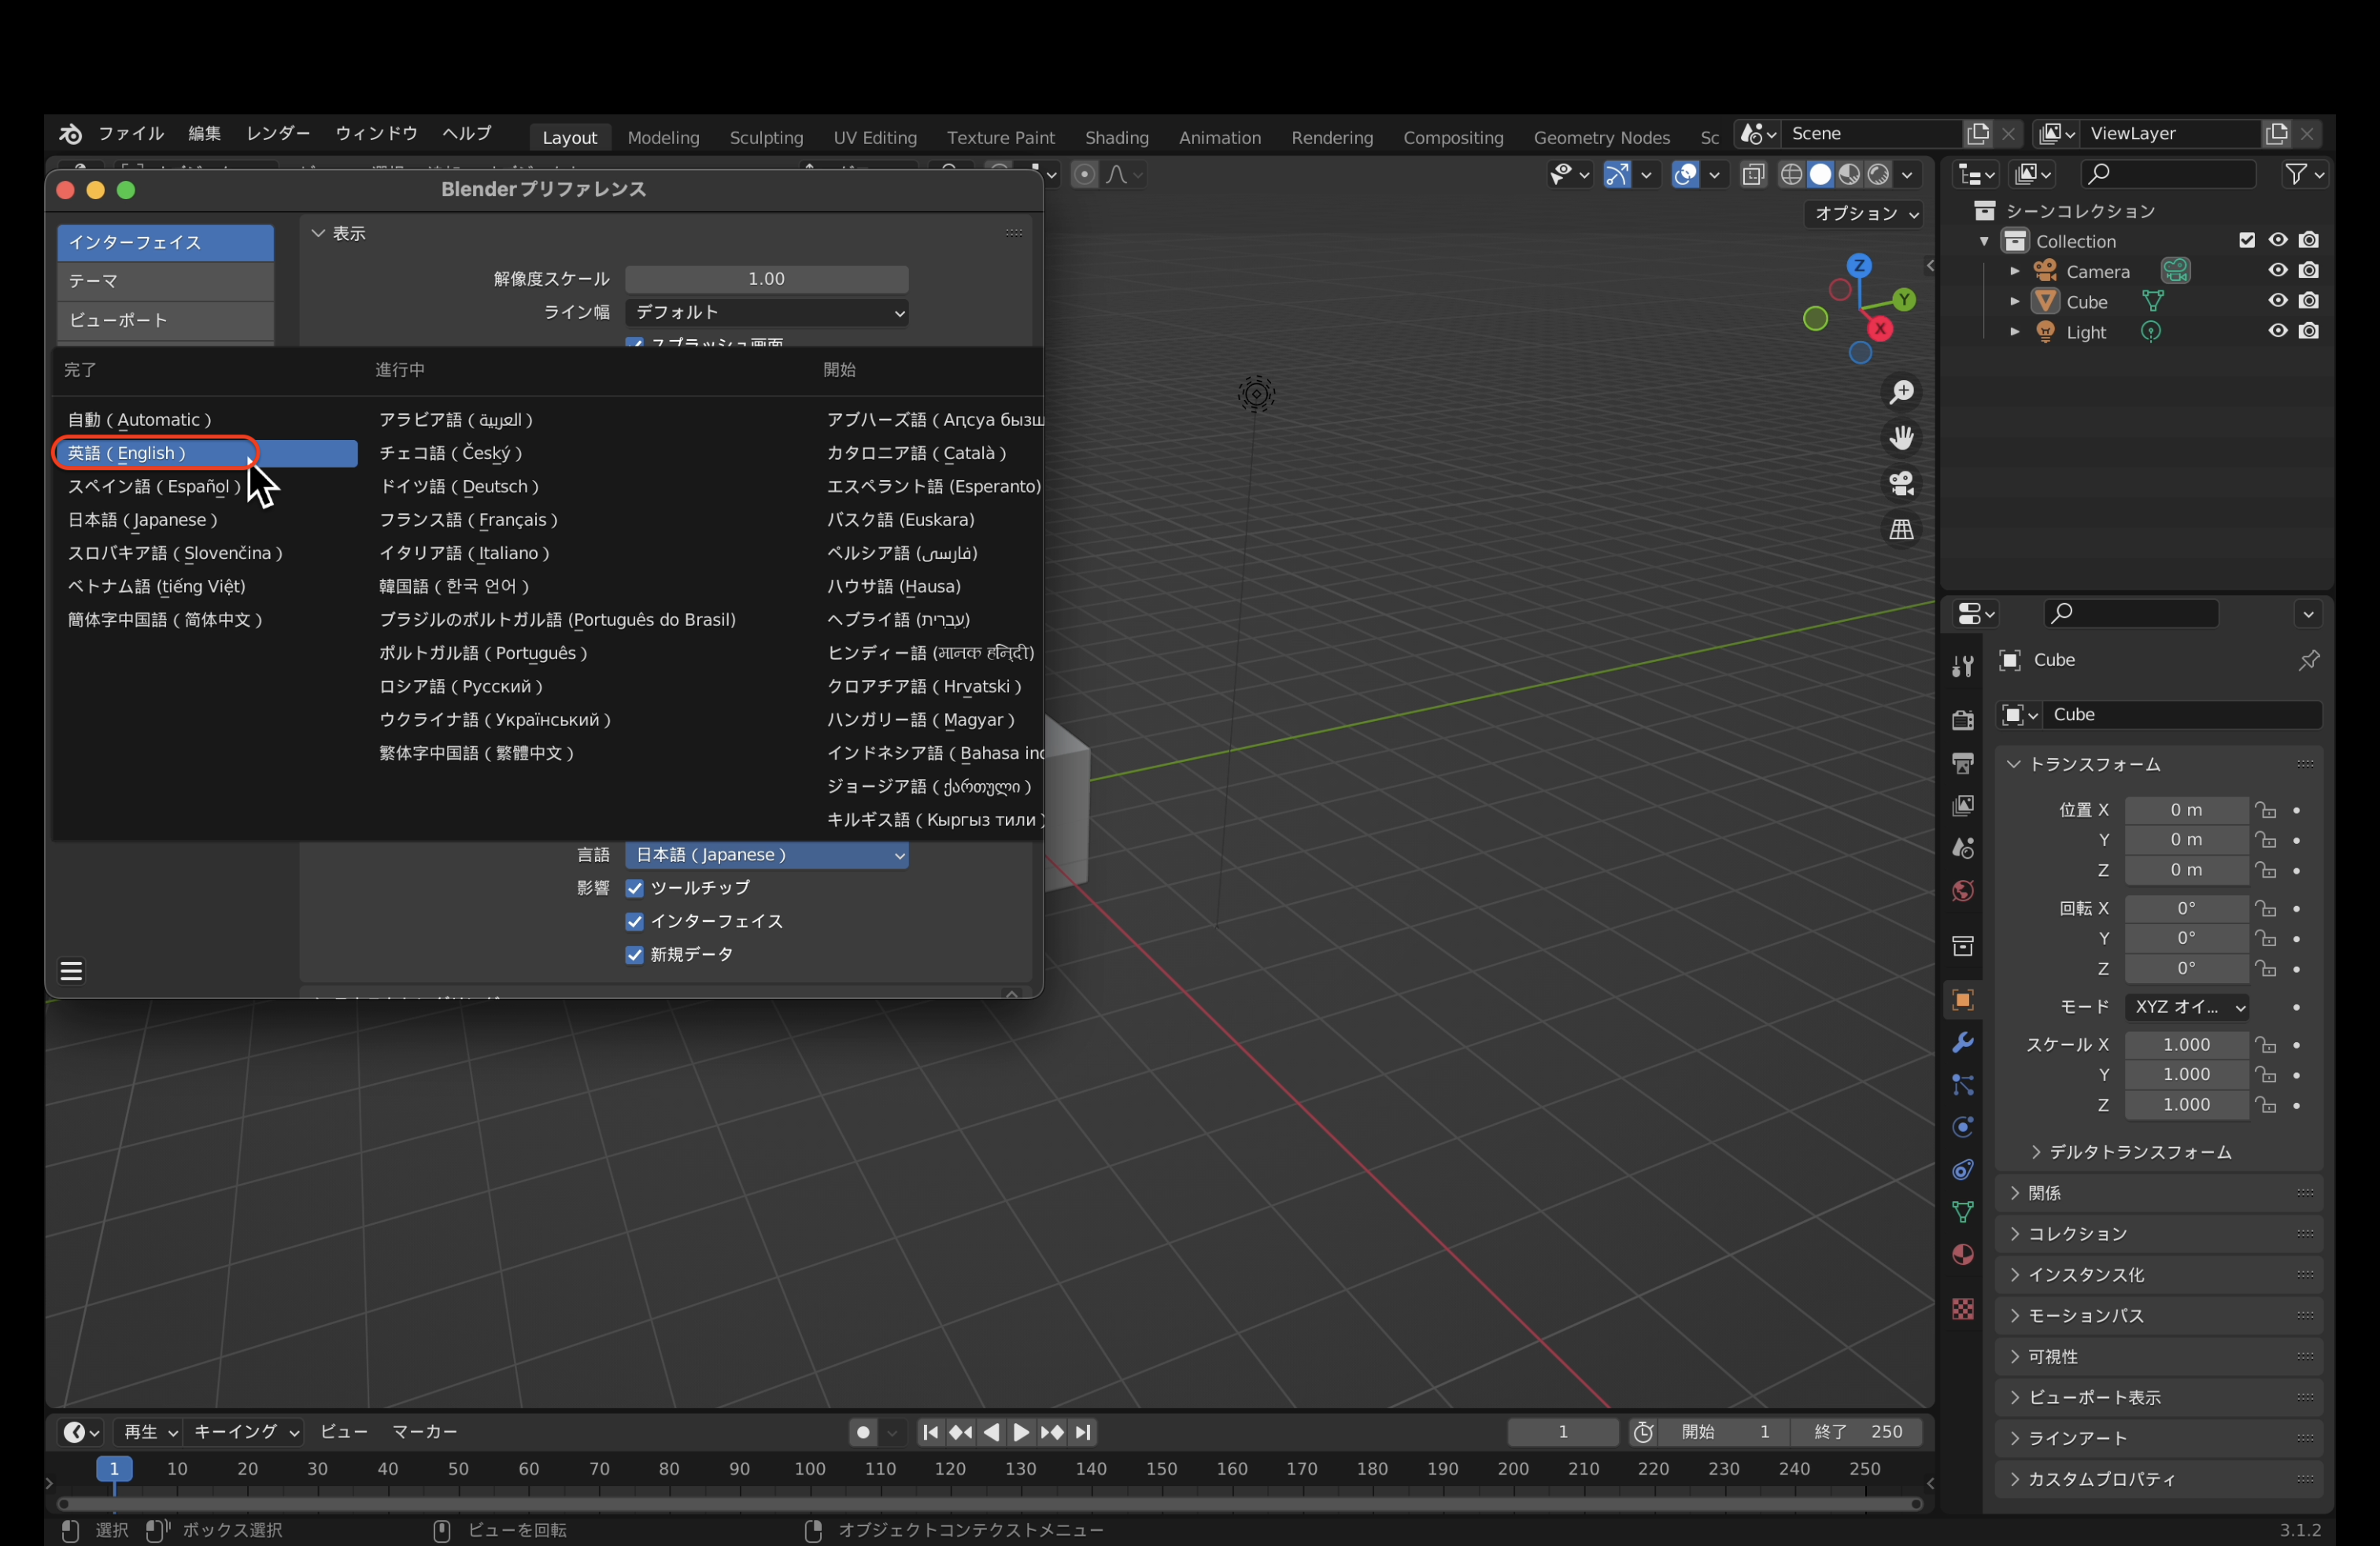Toggle X-ray display icon

(1753, 175)
